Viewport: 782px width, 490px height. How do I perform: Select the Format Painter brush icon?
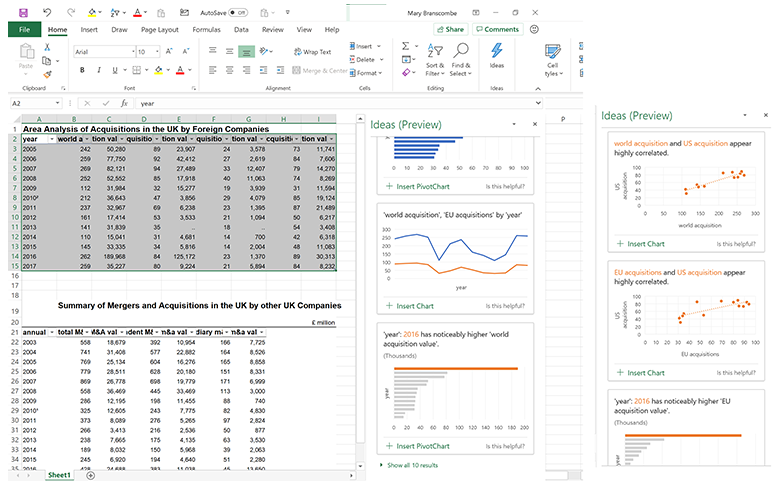pyautogui.click(x=47, y=74)
